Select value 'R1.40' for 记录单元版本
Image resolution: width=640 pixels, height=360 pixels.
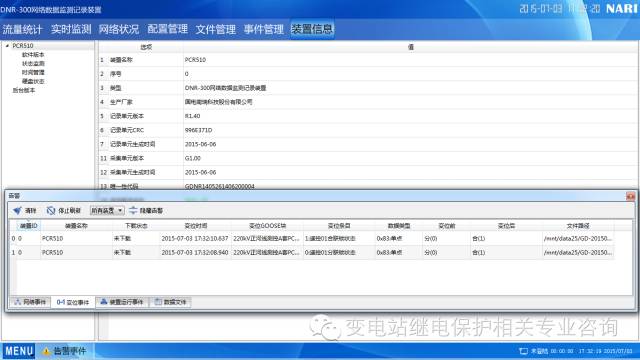(x=192, y=116)
